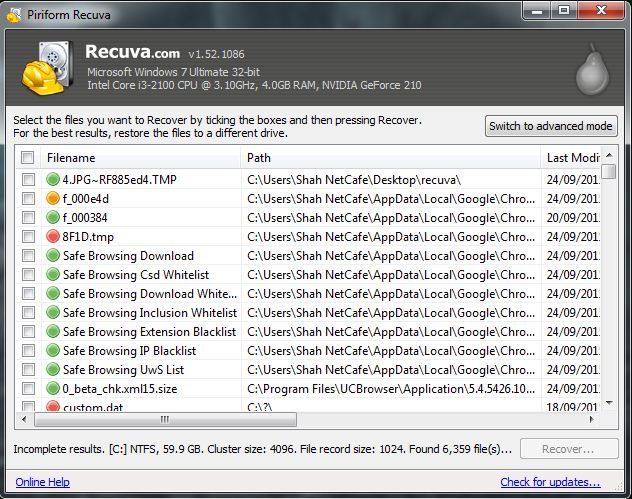The image size is (632, 499).
Task: Click the green status icon of f_000384
Action: click(53, 217)
